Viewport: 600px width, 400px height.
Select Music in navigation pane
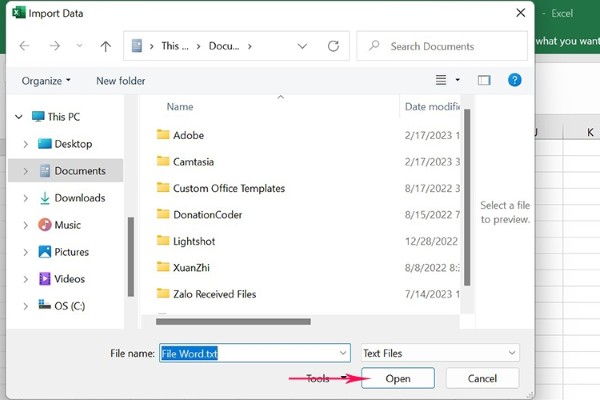(x=60, y=225)
